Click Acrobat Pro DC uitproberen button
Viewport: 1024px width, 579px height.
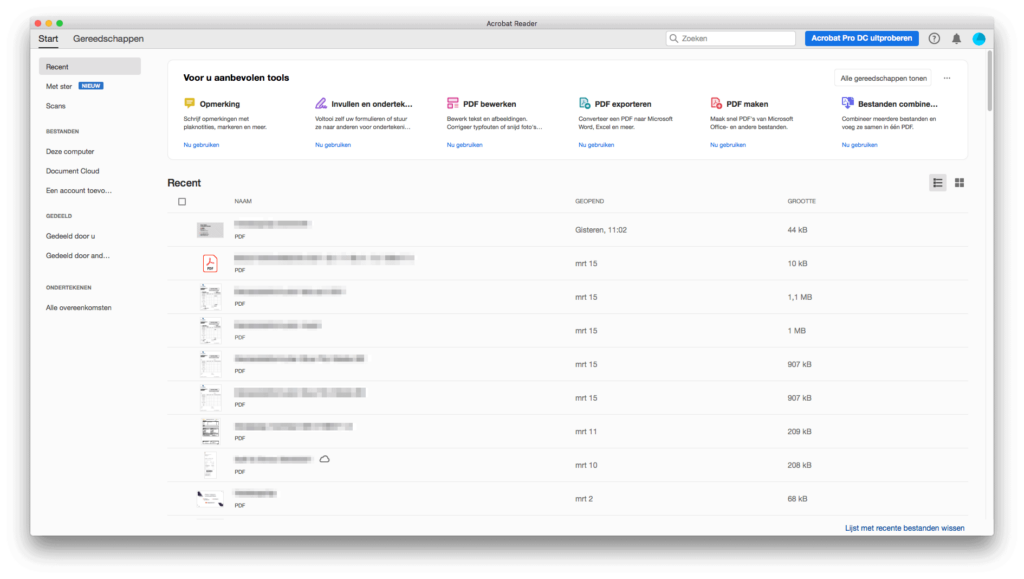point(861,38)
